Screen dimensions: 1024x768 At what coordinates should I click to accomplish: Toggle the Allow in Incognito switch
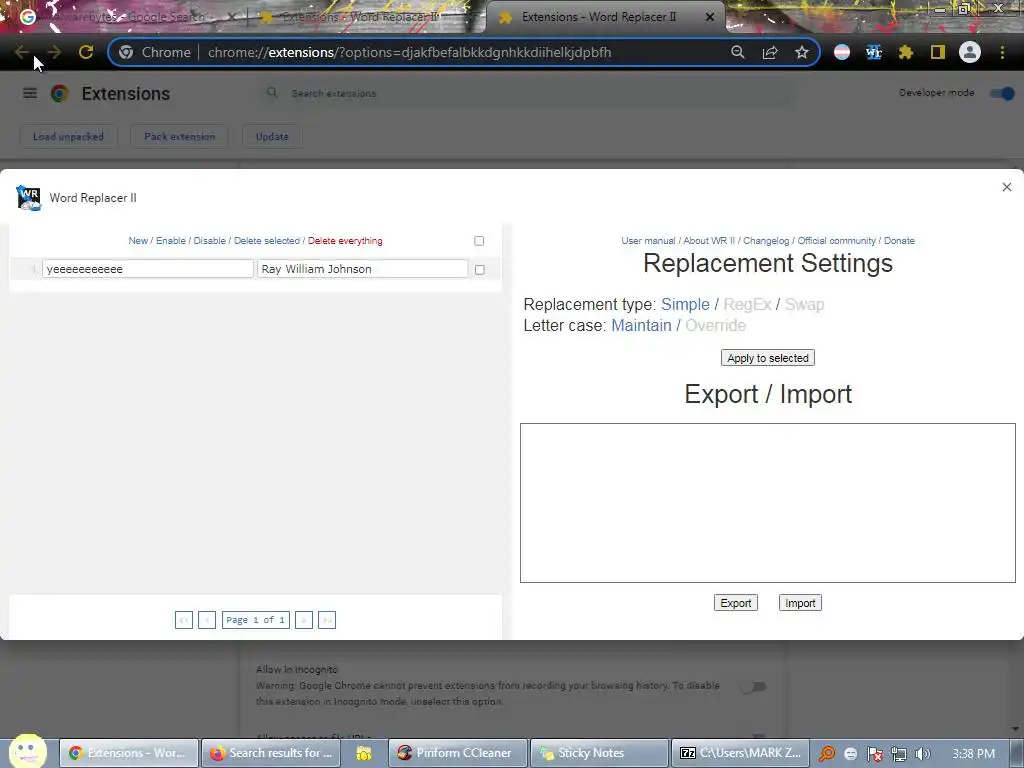click(753, 686)
